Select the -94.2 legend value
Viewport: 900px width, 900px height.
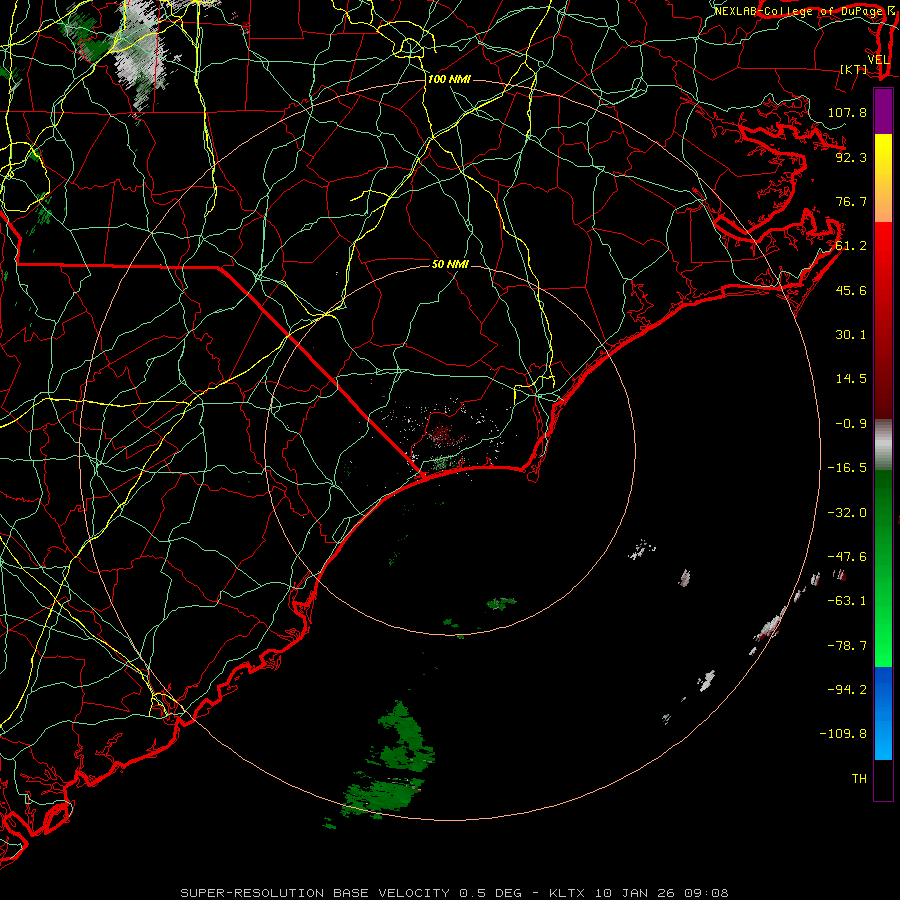pyautogui.click(x=847, y=689)
